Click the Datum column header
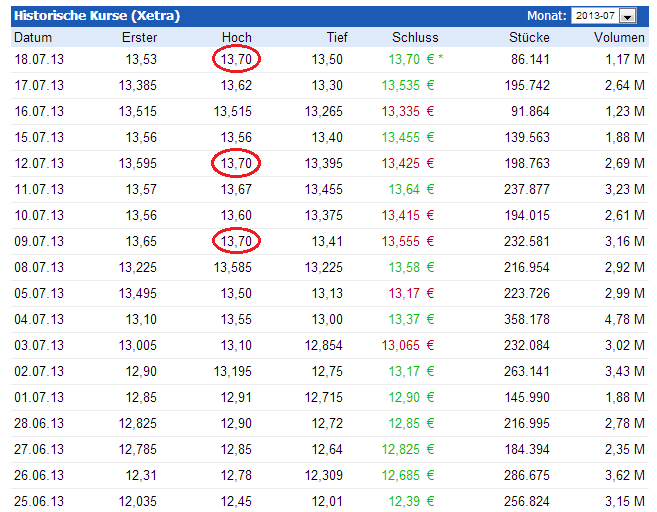The image size is (657, 512). (x=33, y=38)
